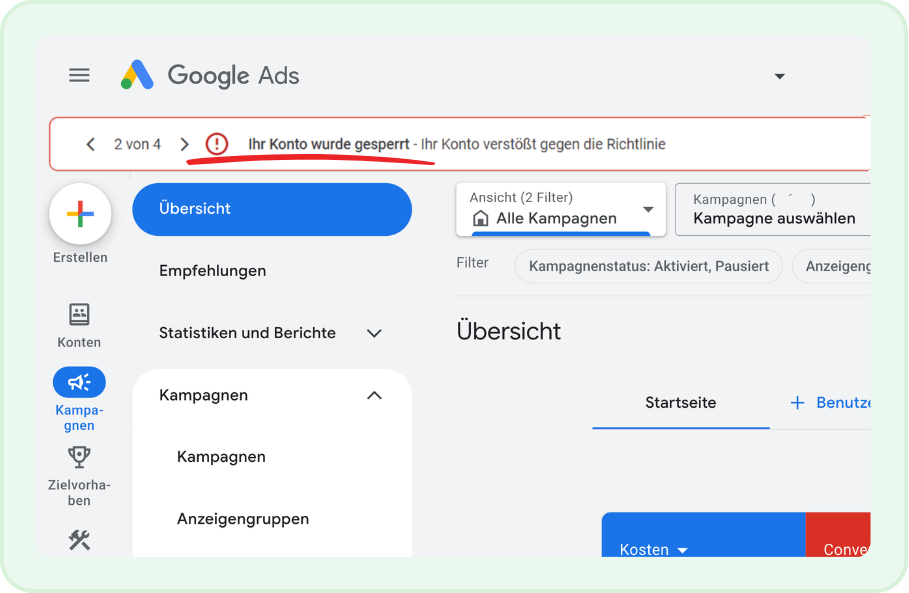
Task: Click the Übersicht page heading
Action: point(508,331)
